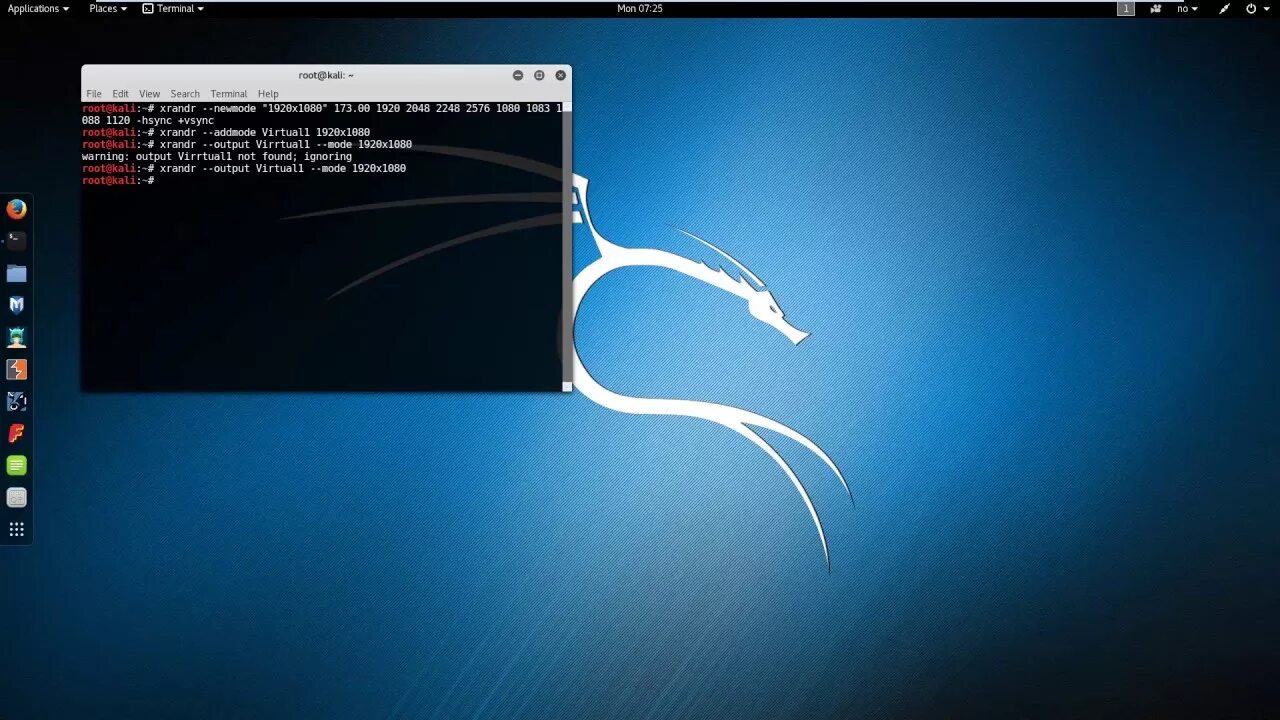Select workspace 1 indicator
The height and width of the screenshot is (720, 1280).
[1126, 8]
